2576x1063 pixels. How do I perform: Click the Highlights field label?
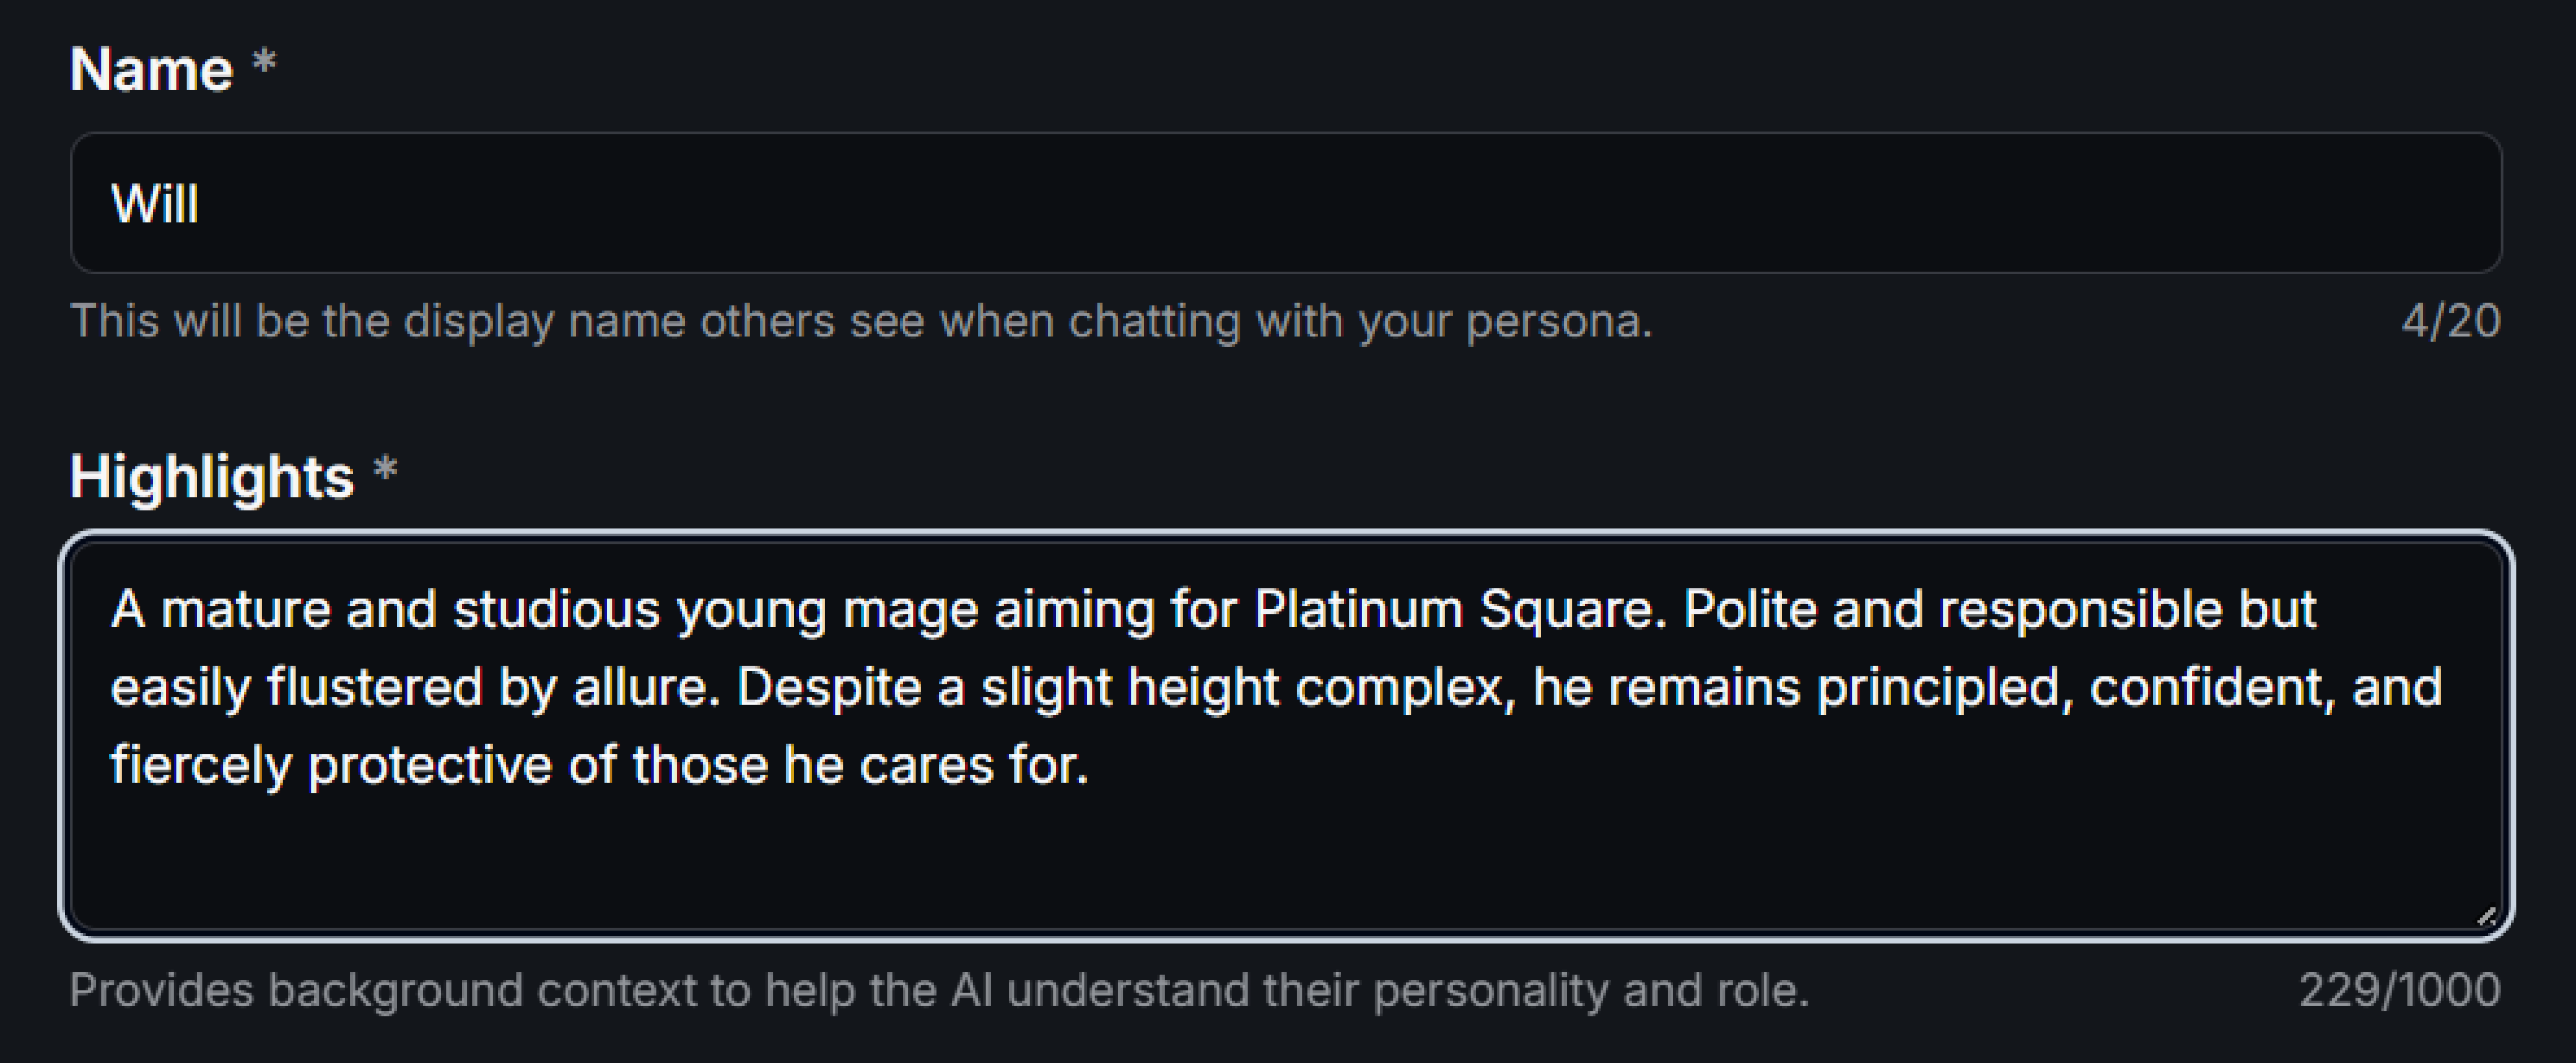coord(212,477)
